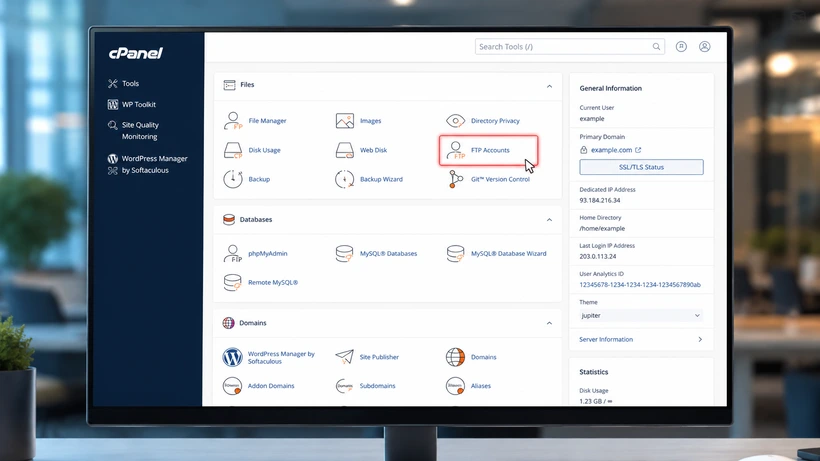
Task: Open the notifications icon in header
Action: point(681,47)
